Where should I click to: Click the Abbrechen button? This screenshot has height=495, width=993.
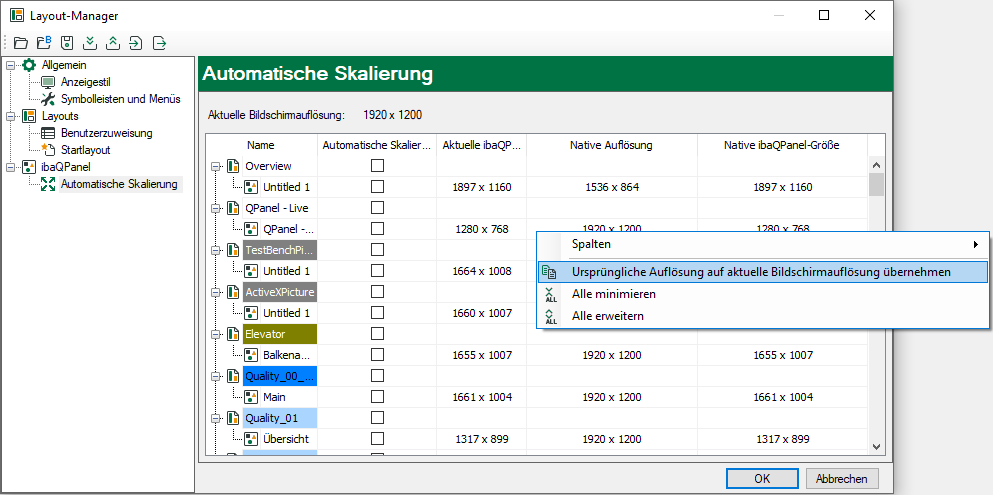pos(842,478)
